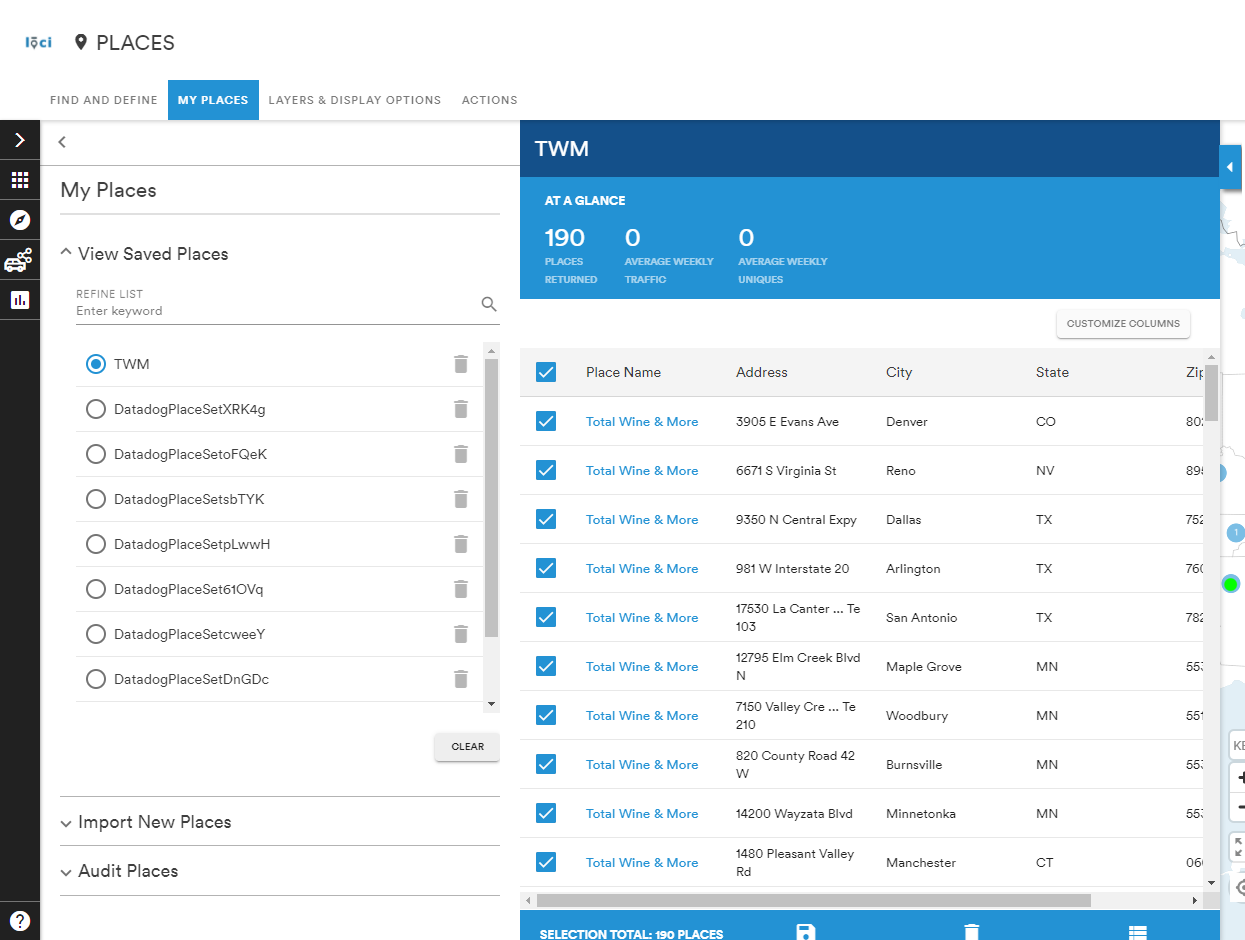
Task: Collapse the View Saved Places section
Action: pyautogui.click(x=145, y=254)
